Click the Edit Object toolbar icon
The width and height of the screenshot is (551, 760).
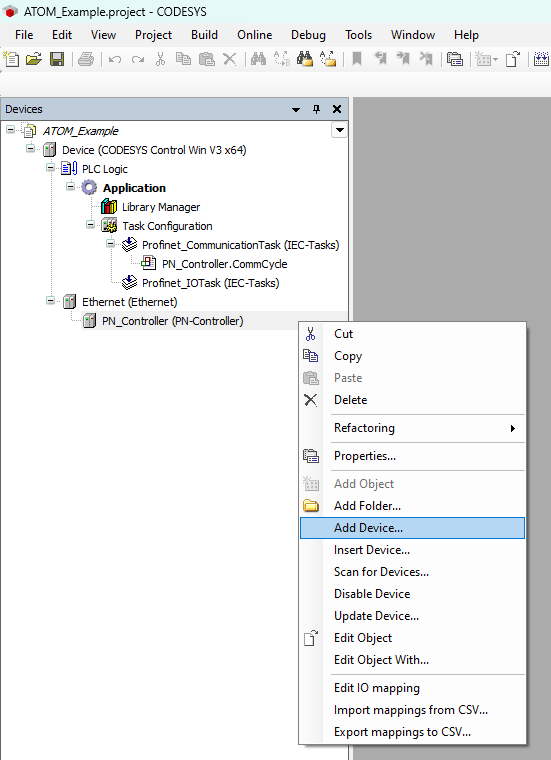tap(513, 59)
